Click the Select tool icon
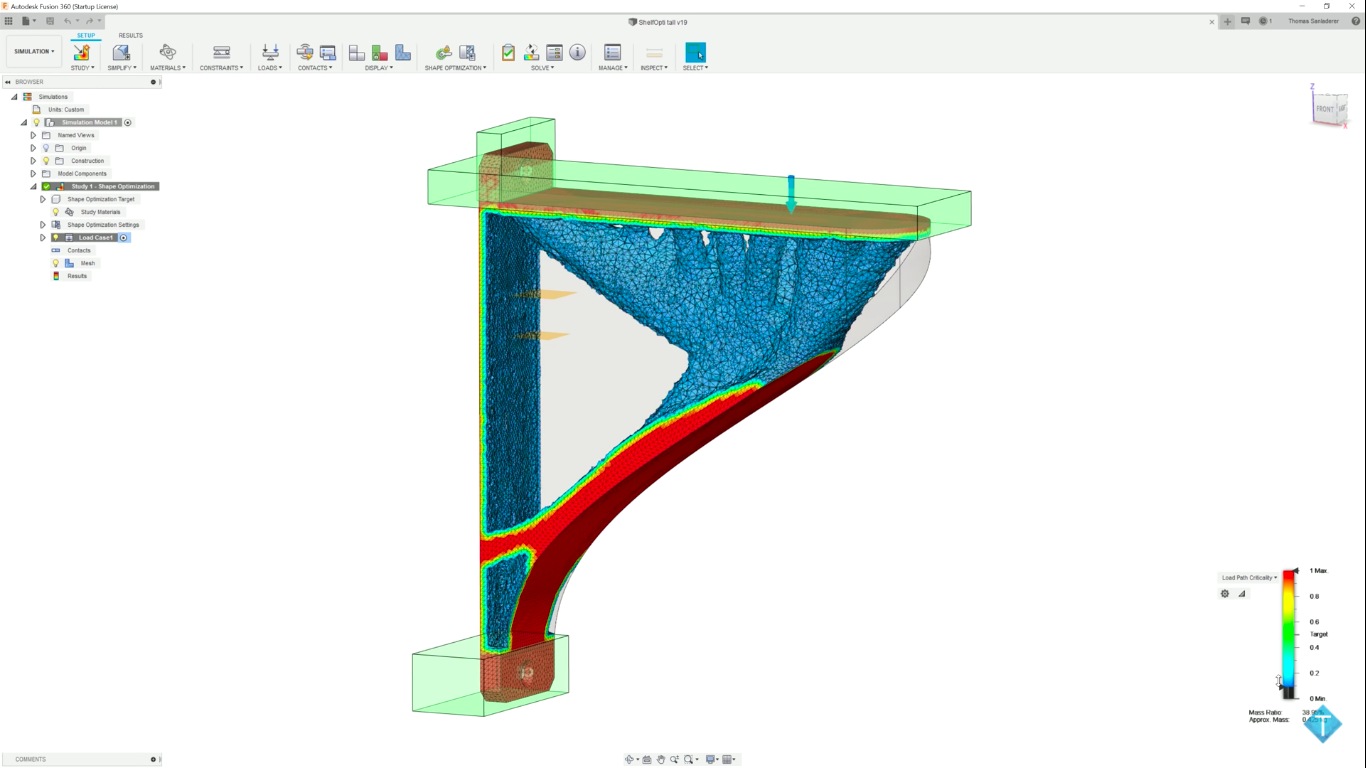The width and height of the screenshot is (1366, 768). [695, 52]
